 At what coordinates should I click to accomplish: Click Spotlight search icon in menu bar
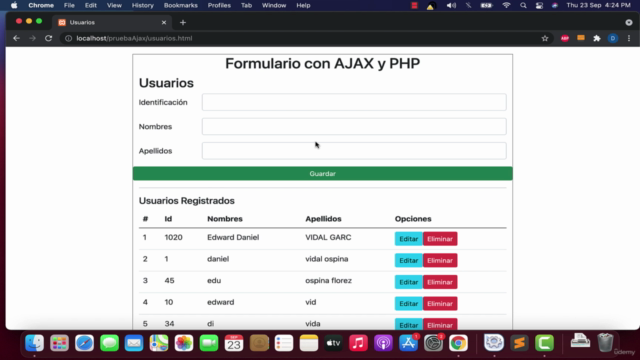[523, 5]
